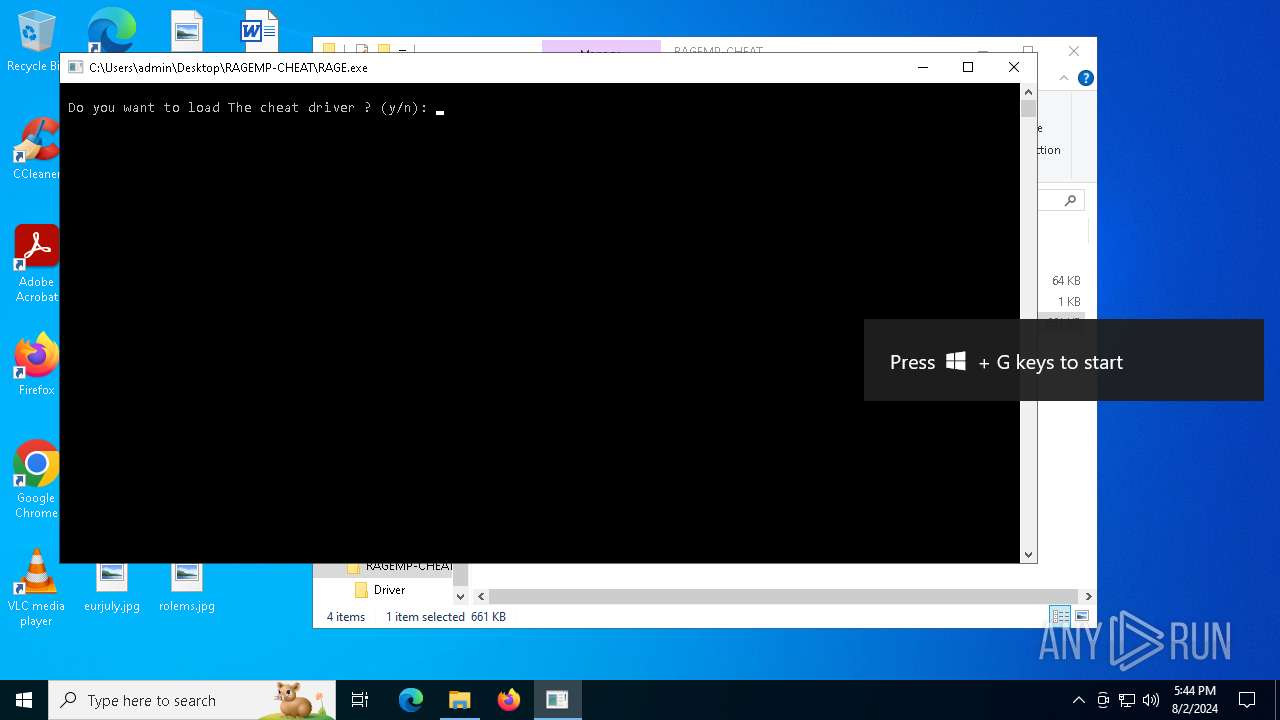Show the clock and calendar flyout
The image size is (1280, 720).
tap(1195, 700)
